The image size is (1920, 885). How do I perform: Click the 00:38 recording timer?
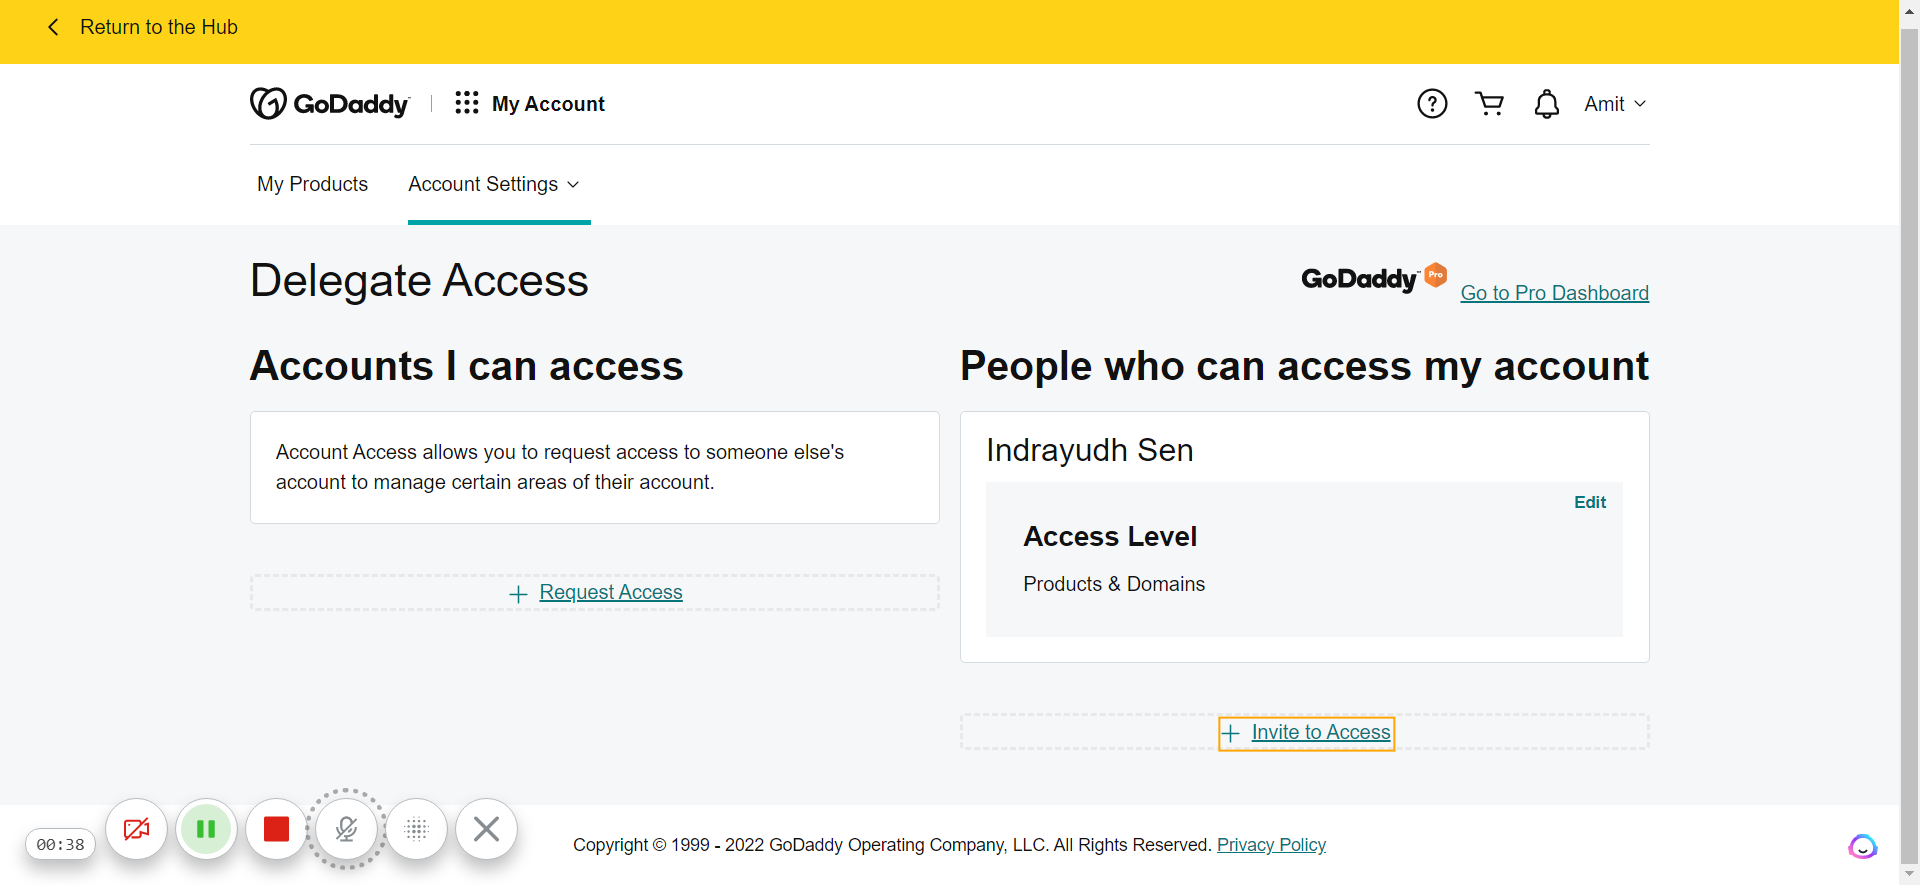click(x=61, y=844)
